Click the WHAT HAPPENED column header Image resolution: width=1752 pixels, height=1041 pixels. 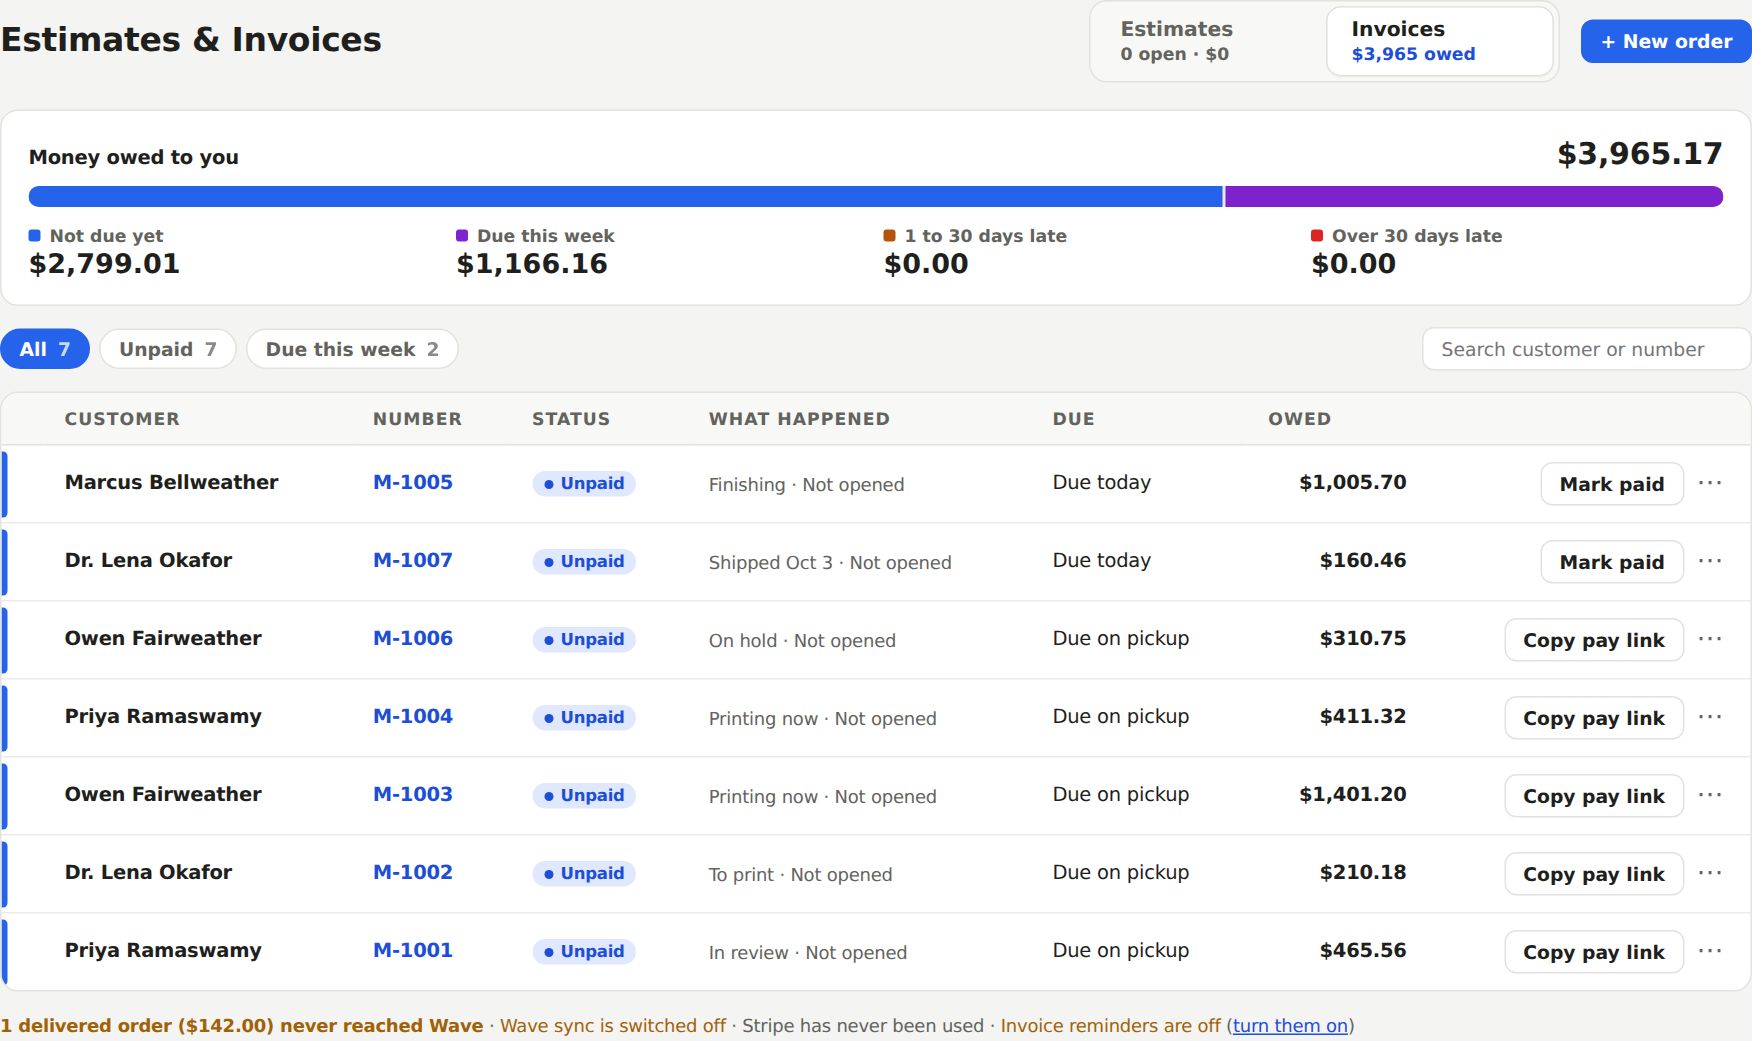point(799,419)
